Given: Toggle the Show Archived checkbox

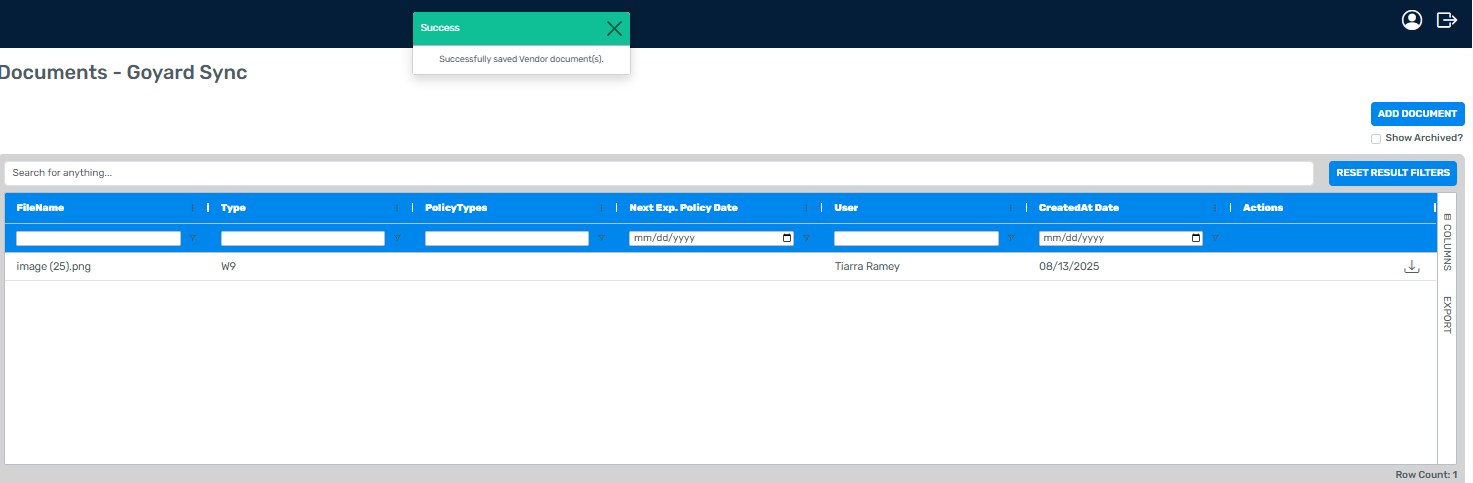Looking at the screenshot, I should [x=1376, y=139].
